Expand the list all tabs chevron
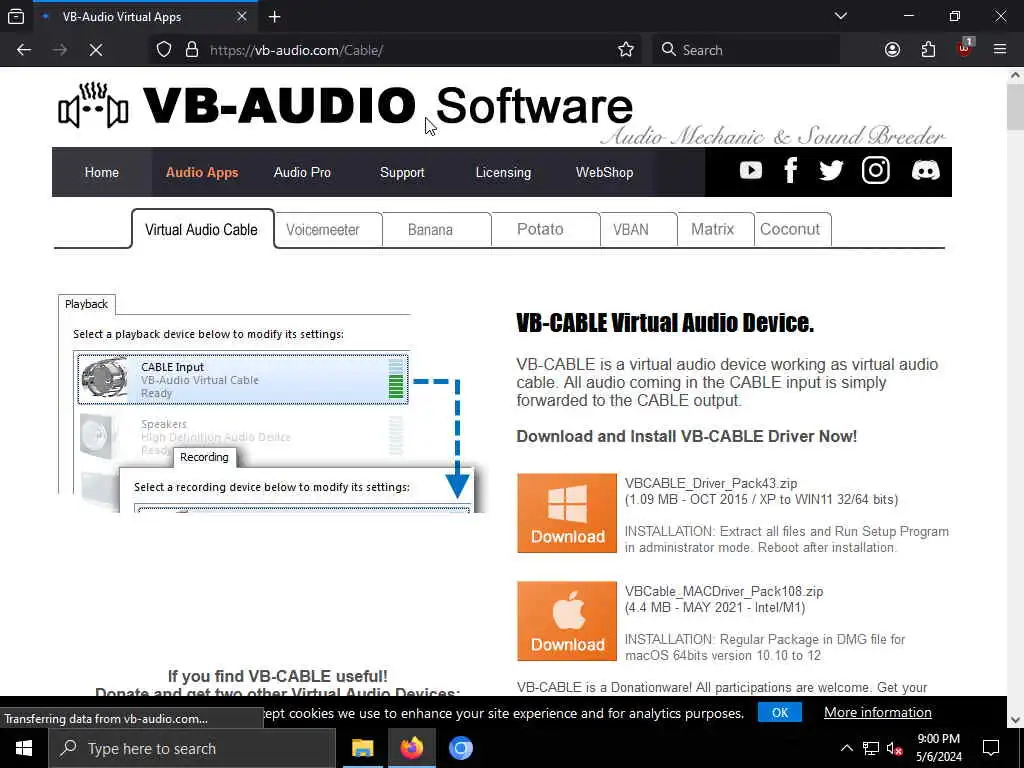The height and width of the screenshot is (768, 1024). [x=841, y=17]
